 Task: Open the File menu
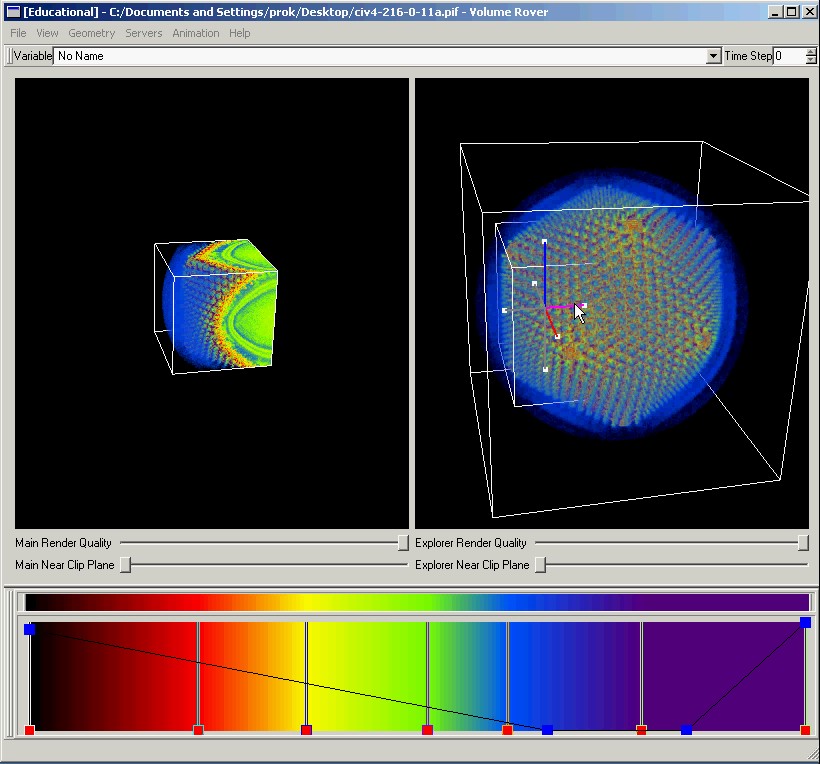tap(18, 33)
